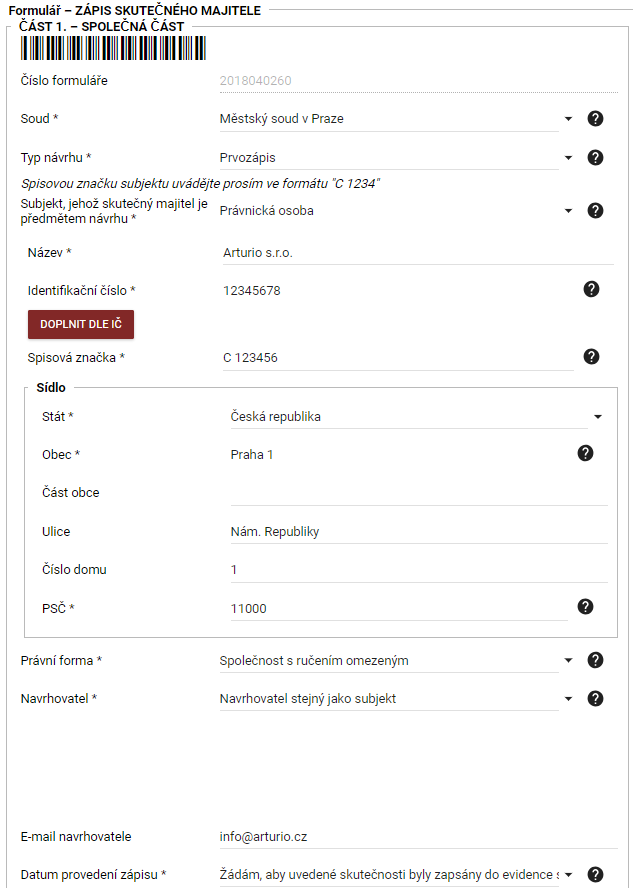
Task: Open help for Navrhovatel field
Action: pyautogui.click(x=595, y=698)
